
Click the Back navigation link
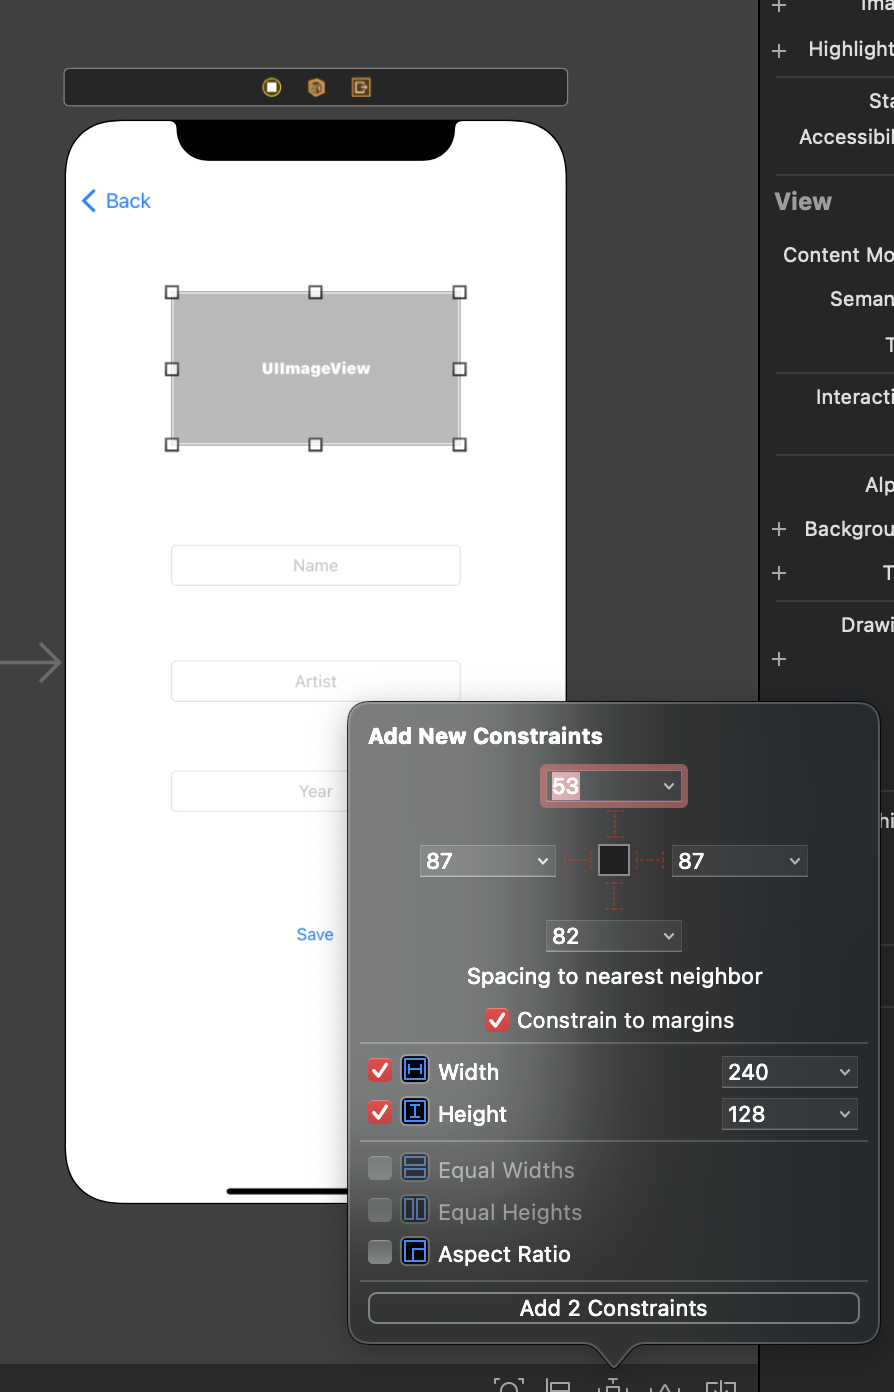tap(115, 201)
